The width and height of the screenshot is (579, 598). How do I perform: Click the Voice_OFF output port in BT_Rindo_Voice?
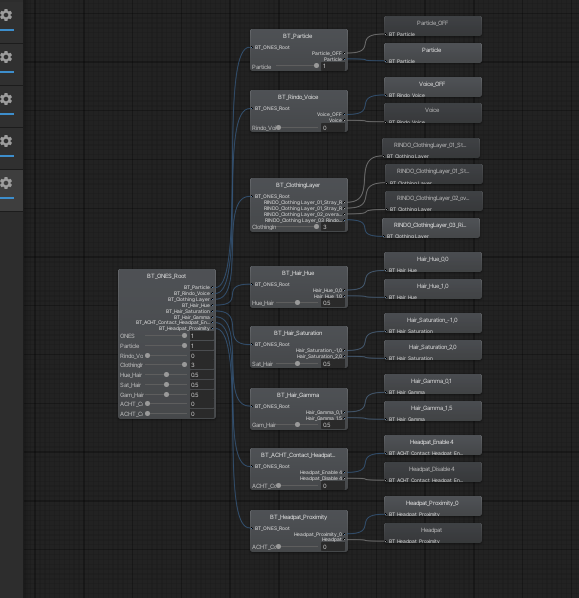tap(344, 114)
